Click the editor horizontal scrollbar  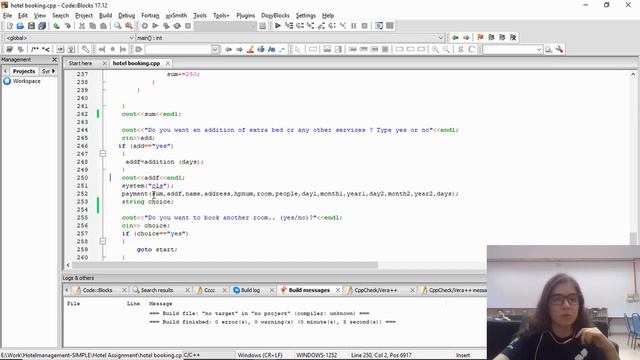(x=224, y=265)
